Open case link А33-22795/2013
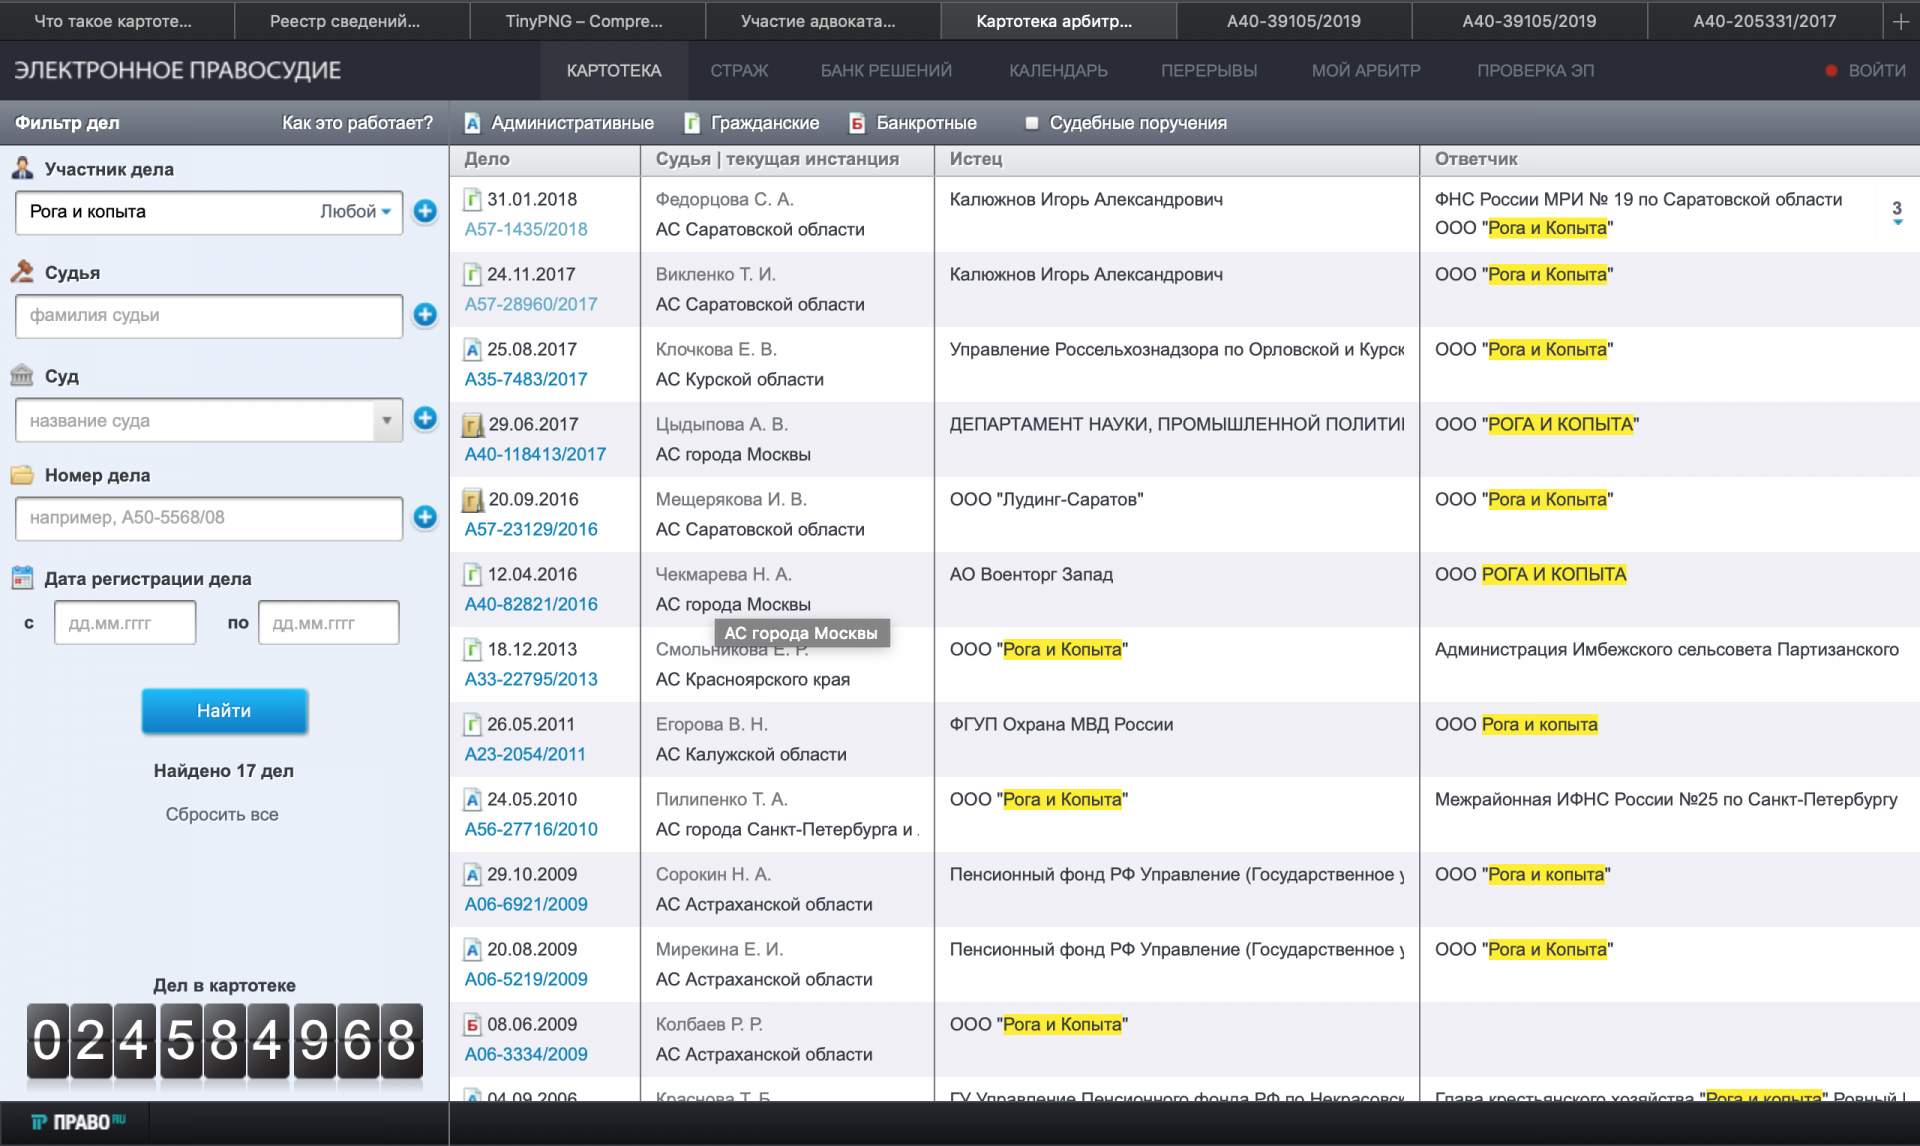 click(531, 679)
